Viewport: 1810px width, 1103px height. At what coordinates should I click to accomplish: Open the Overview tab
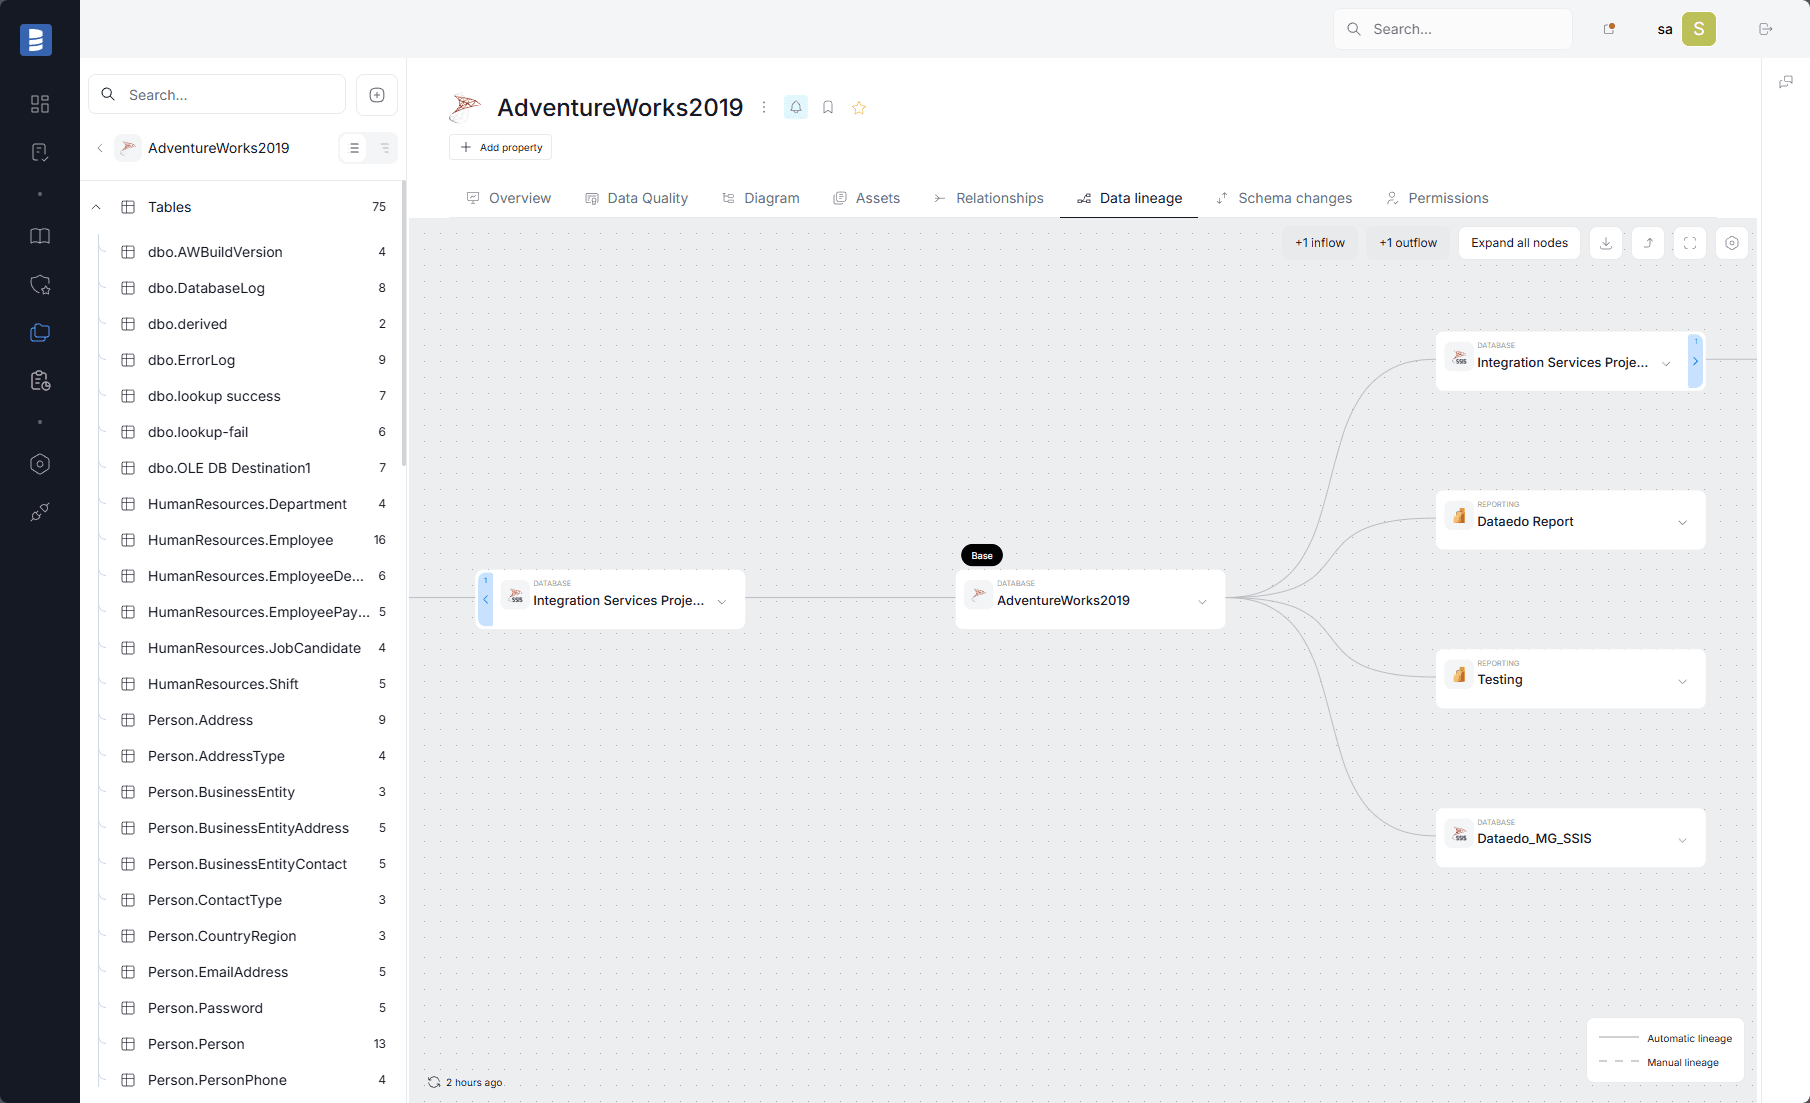coord(509,198)
